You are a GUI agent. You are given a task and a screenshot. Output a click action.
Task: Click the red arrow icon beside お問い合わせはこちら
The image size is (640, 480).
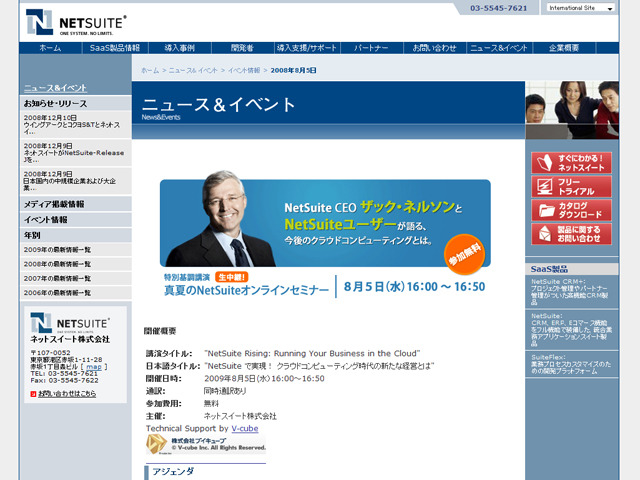pyautogui.click(x=33, y=394)
